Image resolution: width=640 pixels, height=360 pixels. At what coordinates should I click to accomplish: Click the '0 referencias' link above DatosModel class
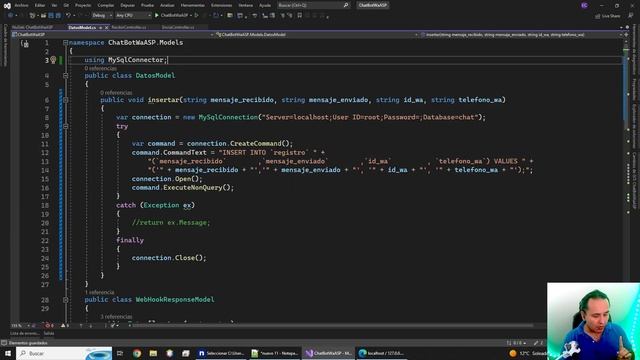[100, 68]
